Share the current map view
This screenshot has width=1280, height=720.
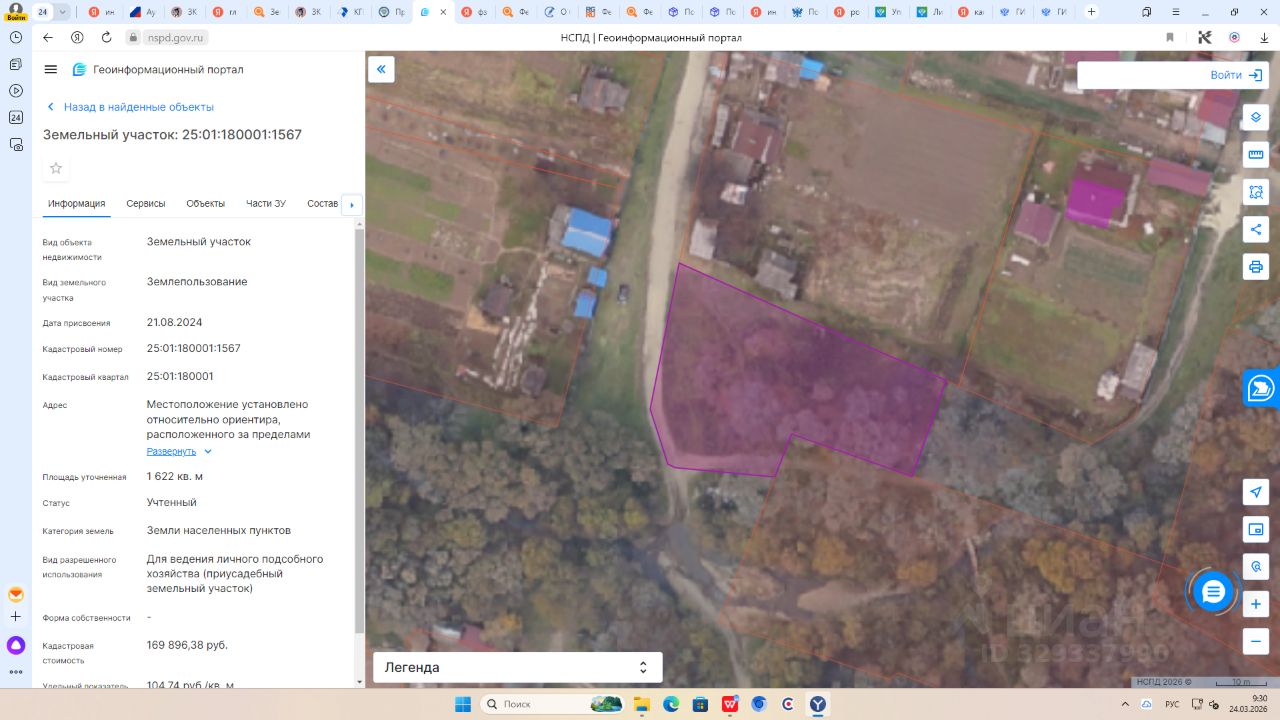(1256, 229)
